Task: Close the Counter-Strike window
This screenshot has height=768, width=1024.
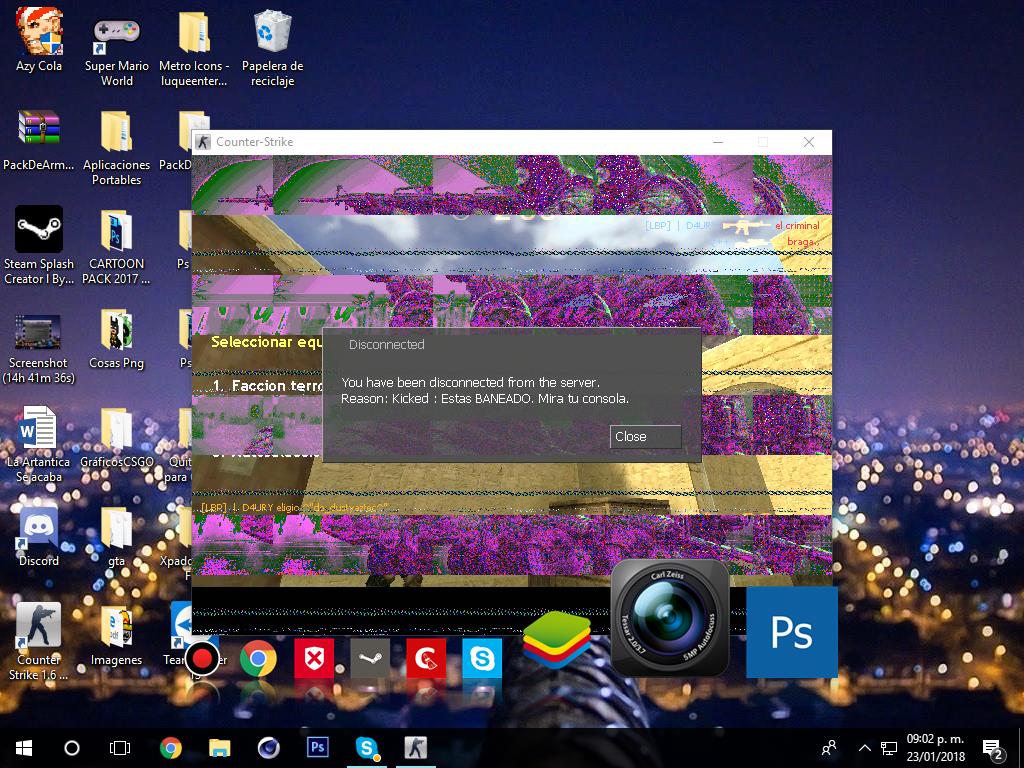Action: (x=808, y=142)
